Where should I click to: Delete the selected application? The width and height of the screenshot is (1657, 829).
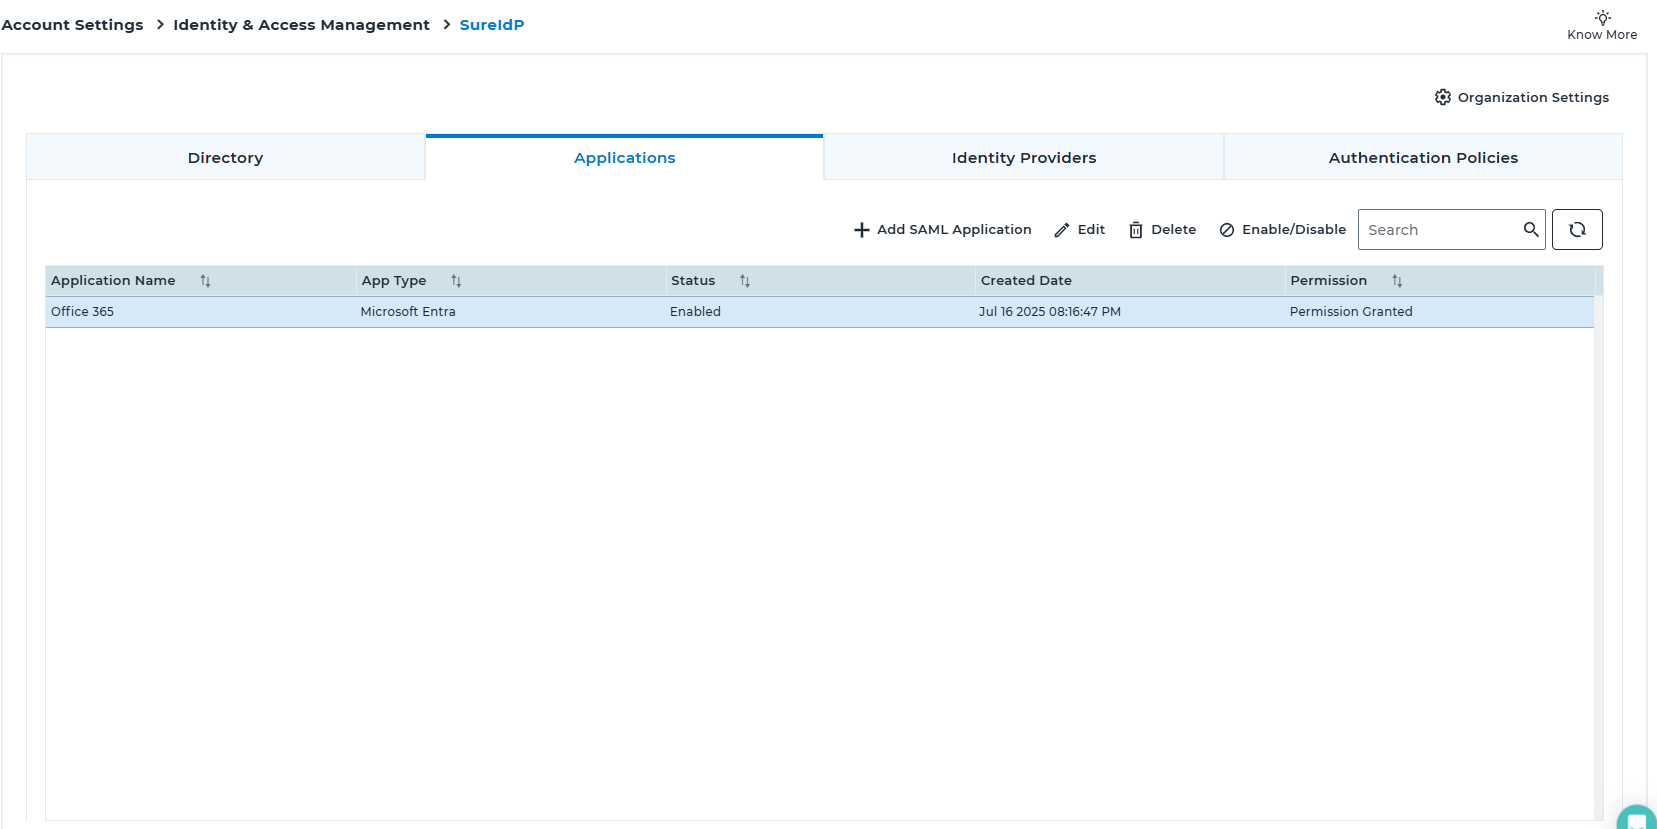[1162, 230]
